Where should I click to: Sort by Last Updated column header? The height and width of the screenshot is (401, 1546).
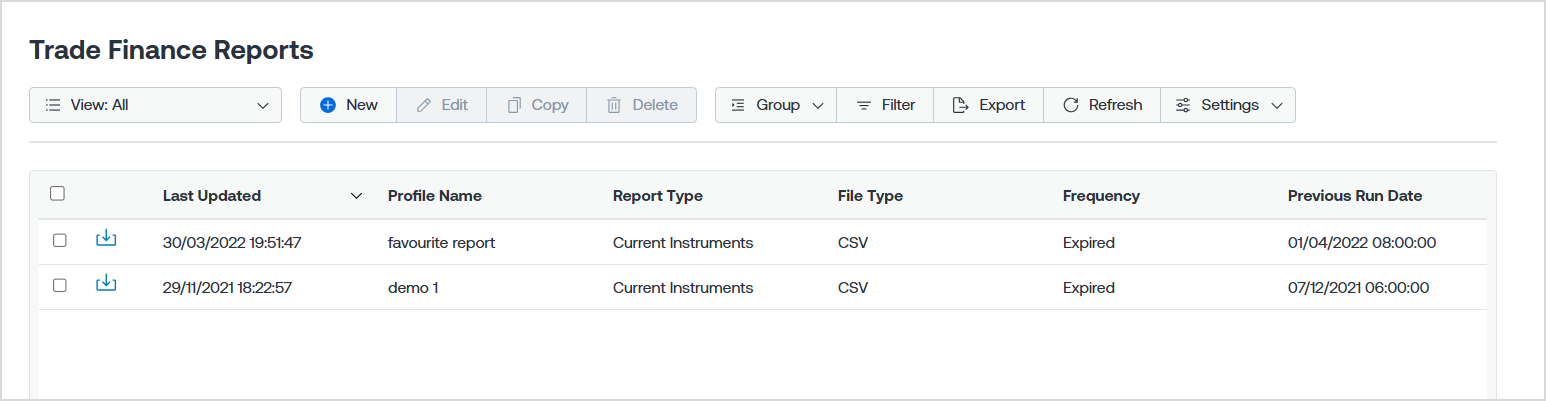click(212, 196)
